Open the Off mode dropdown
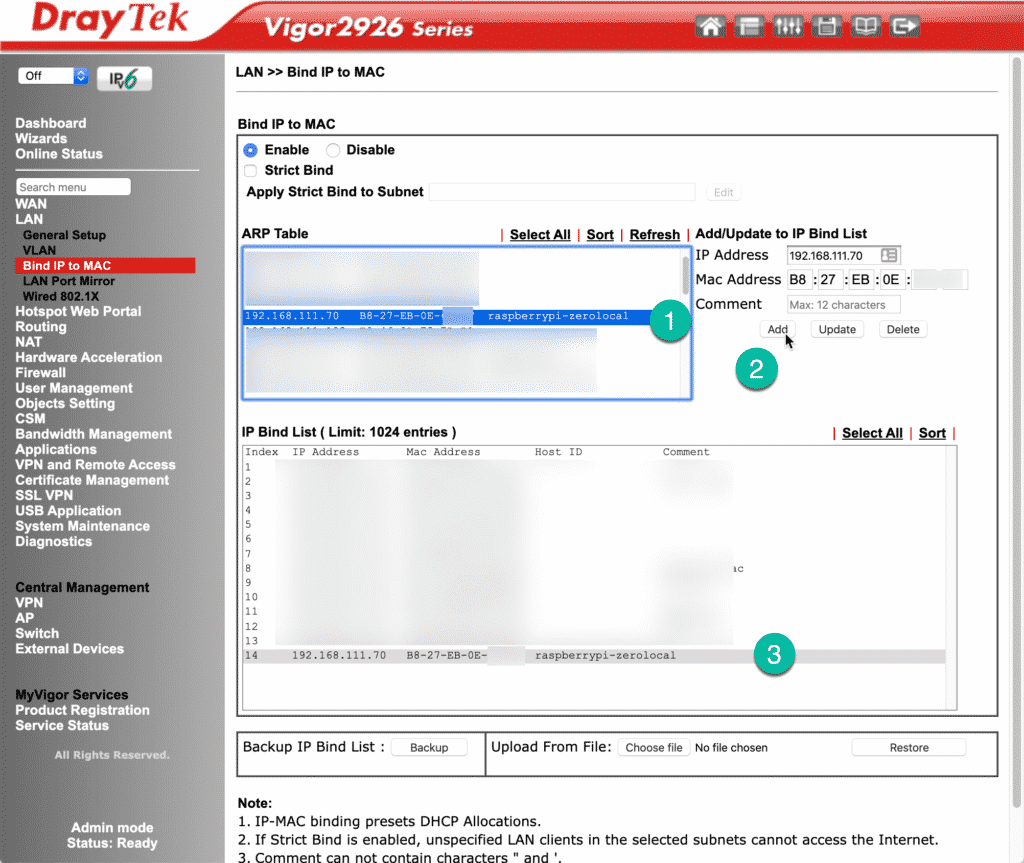The image size is (1024, 863). (x=53, y=76)
